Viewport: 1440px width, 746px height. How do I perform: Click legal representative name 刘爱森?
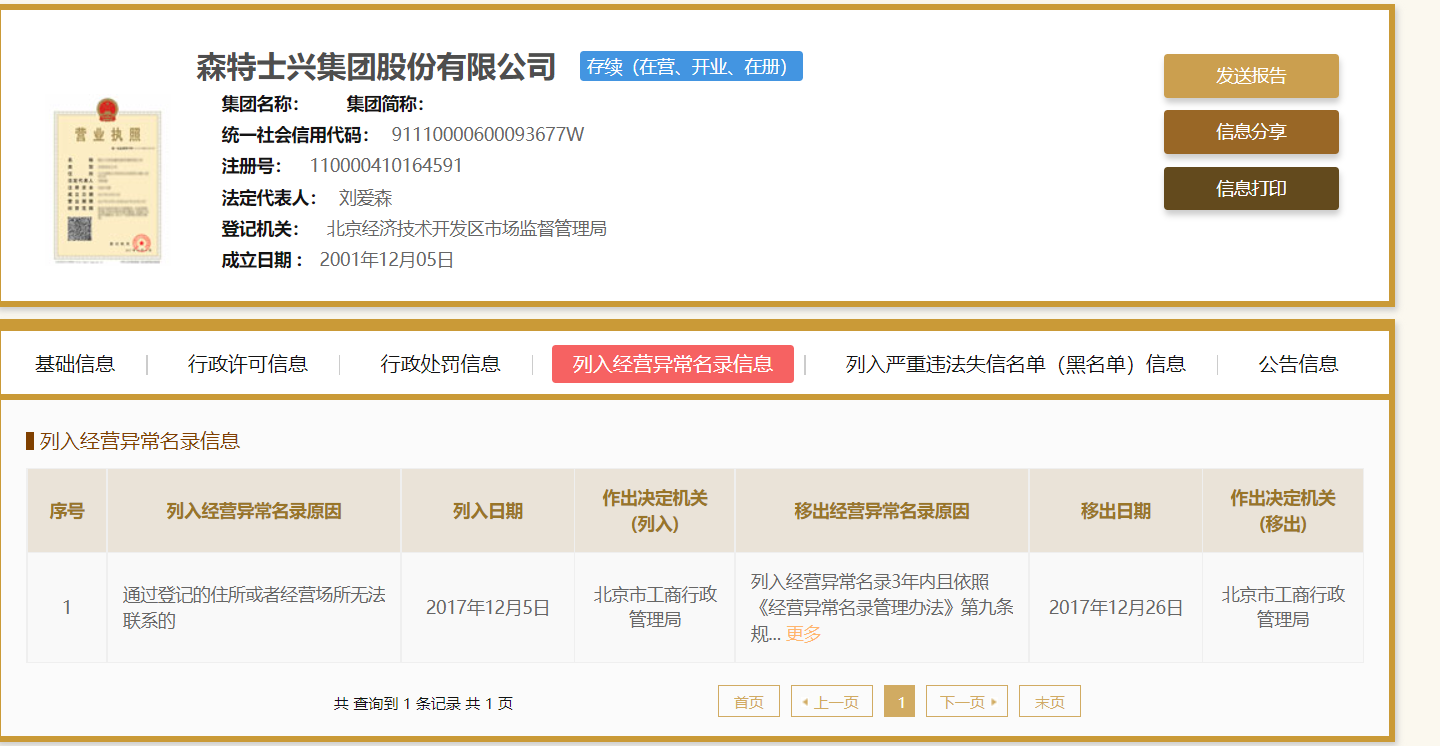click(x=366, y=198)
